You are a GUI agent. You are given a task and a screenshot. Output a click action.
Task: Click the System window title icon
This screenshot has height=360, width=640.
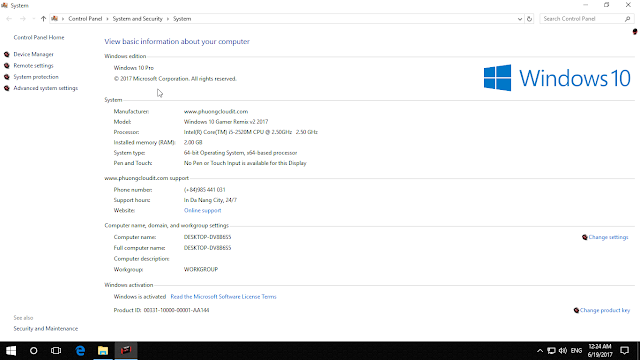[4, 5]
